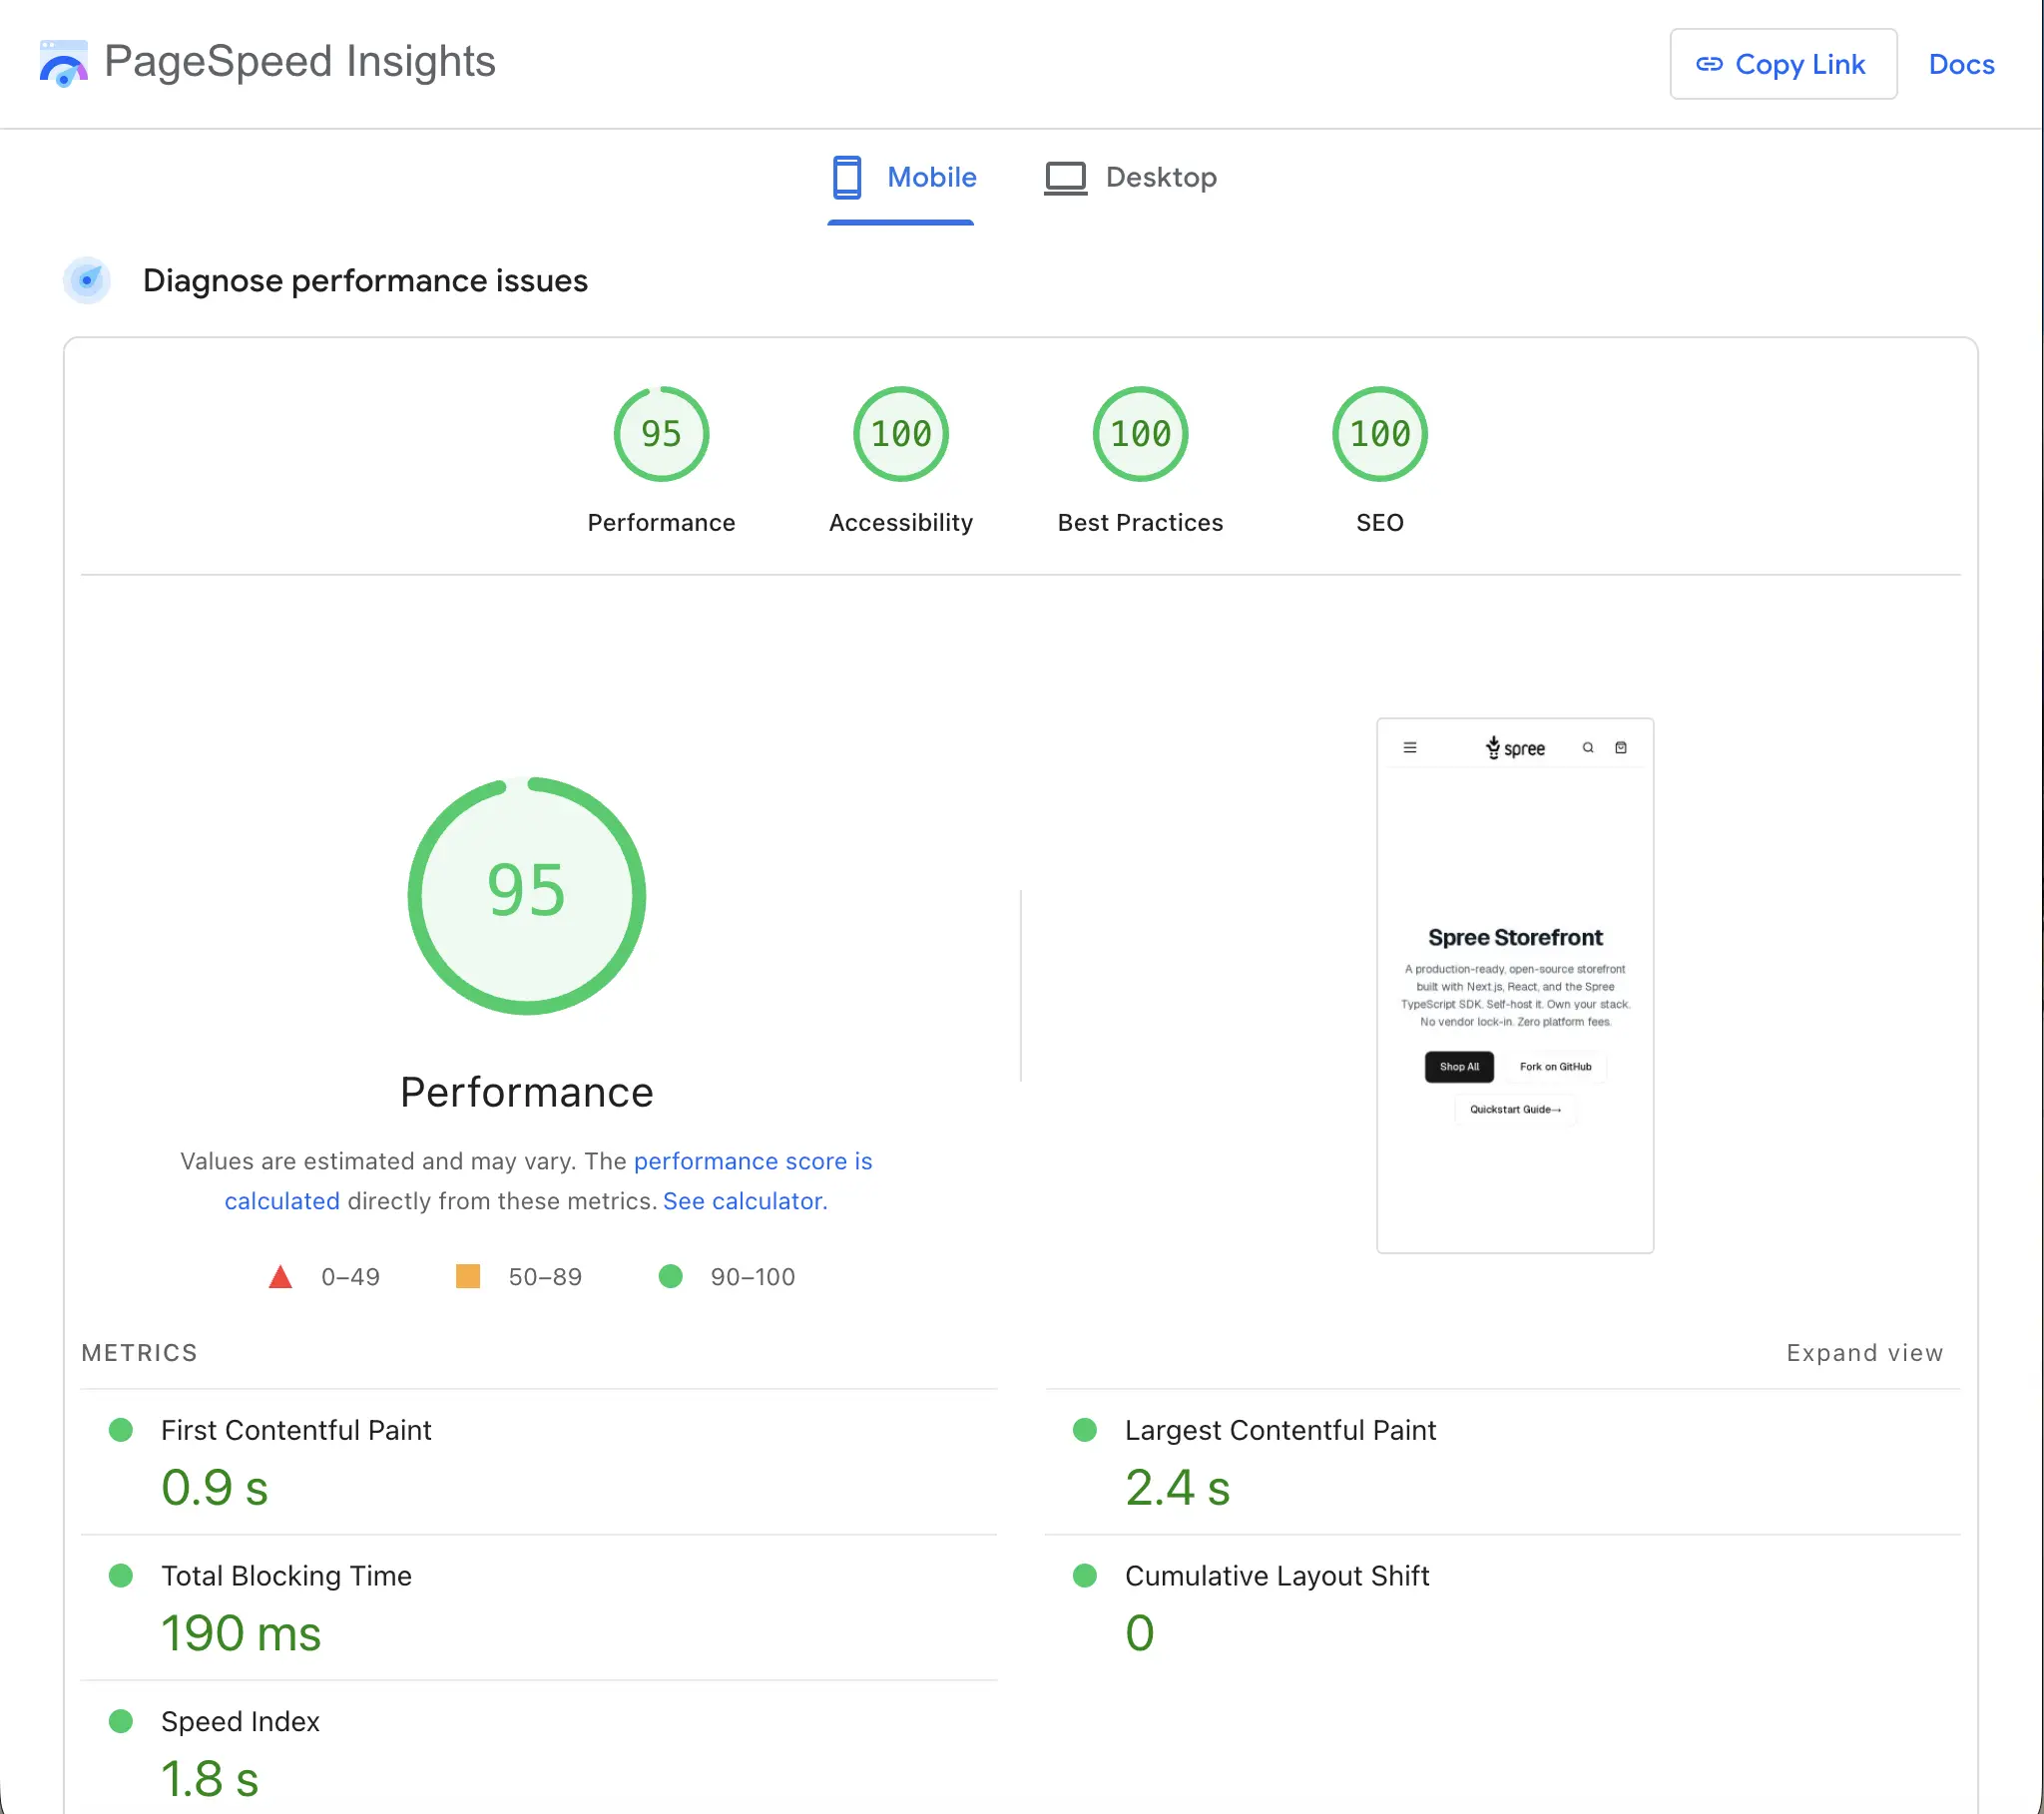Click the Accessibility score gauge showing 100
This screenshot has height=1814, width=2044.
[x=899, y=433]
